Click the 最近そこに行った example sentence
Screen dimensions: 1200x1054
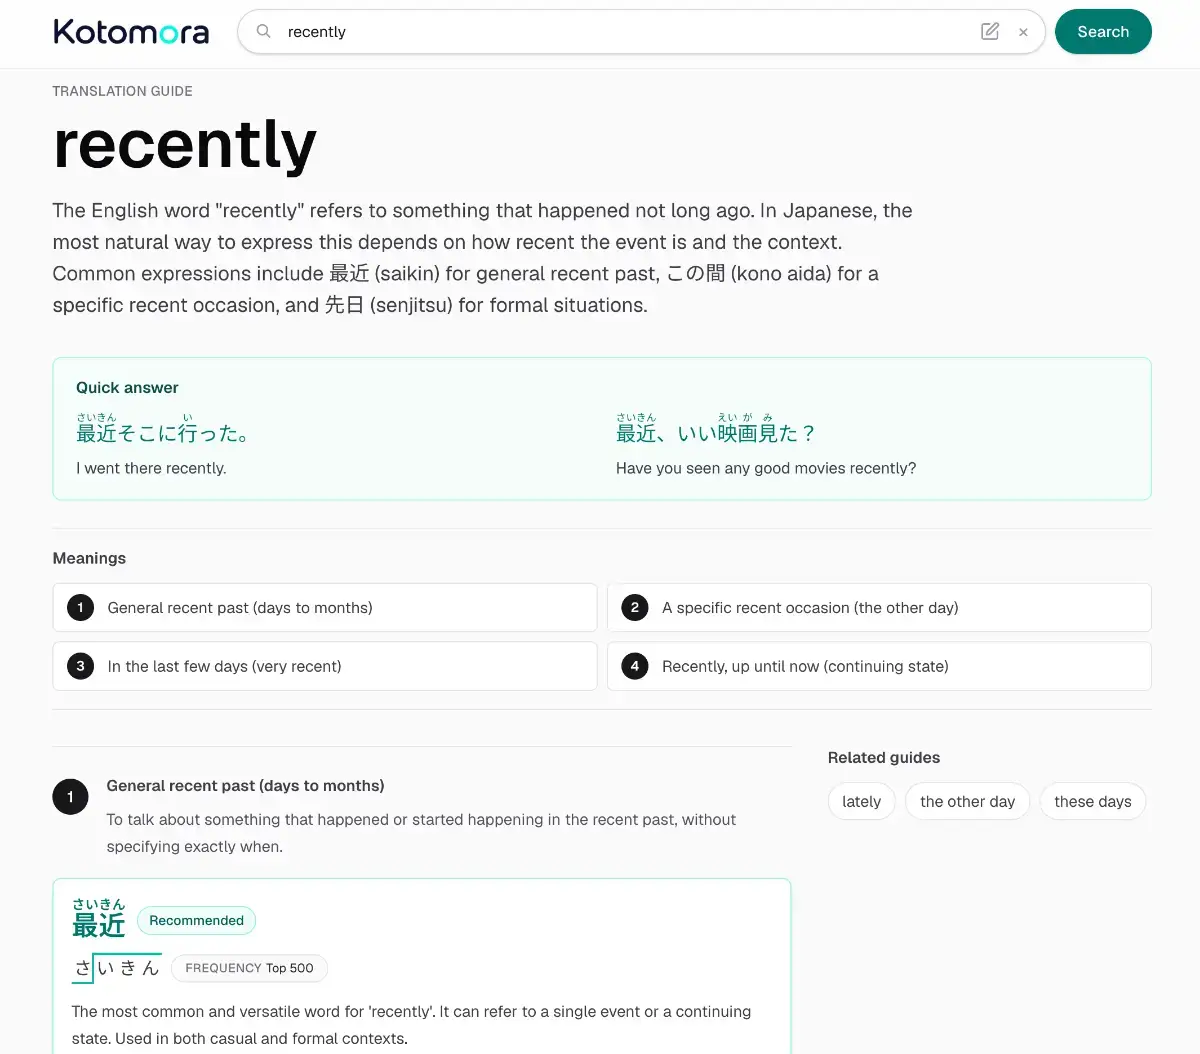163,430
